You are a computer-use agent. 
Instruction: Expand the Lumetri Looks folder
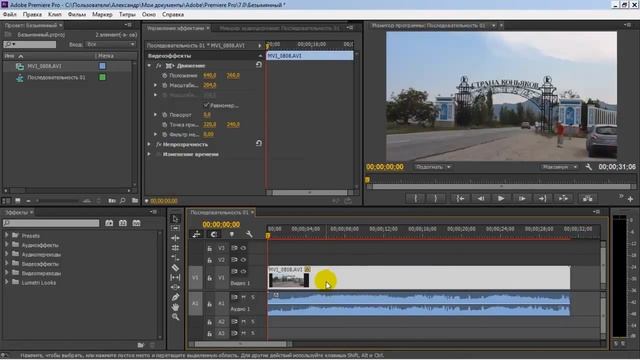[7, 282]
